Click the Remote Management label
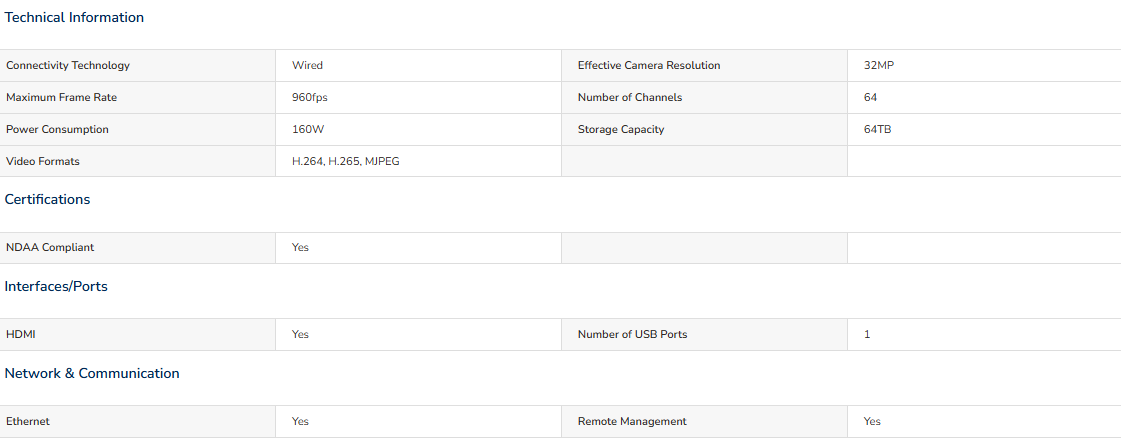This screenshot has height=443, width=1121. [x=632, y=422]
